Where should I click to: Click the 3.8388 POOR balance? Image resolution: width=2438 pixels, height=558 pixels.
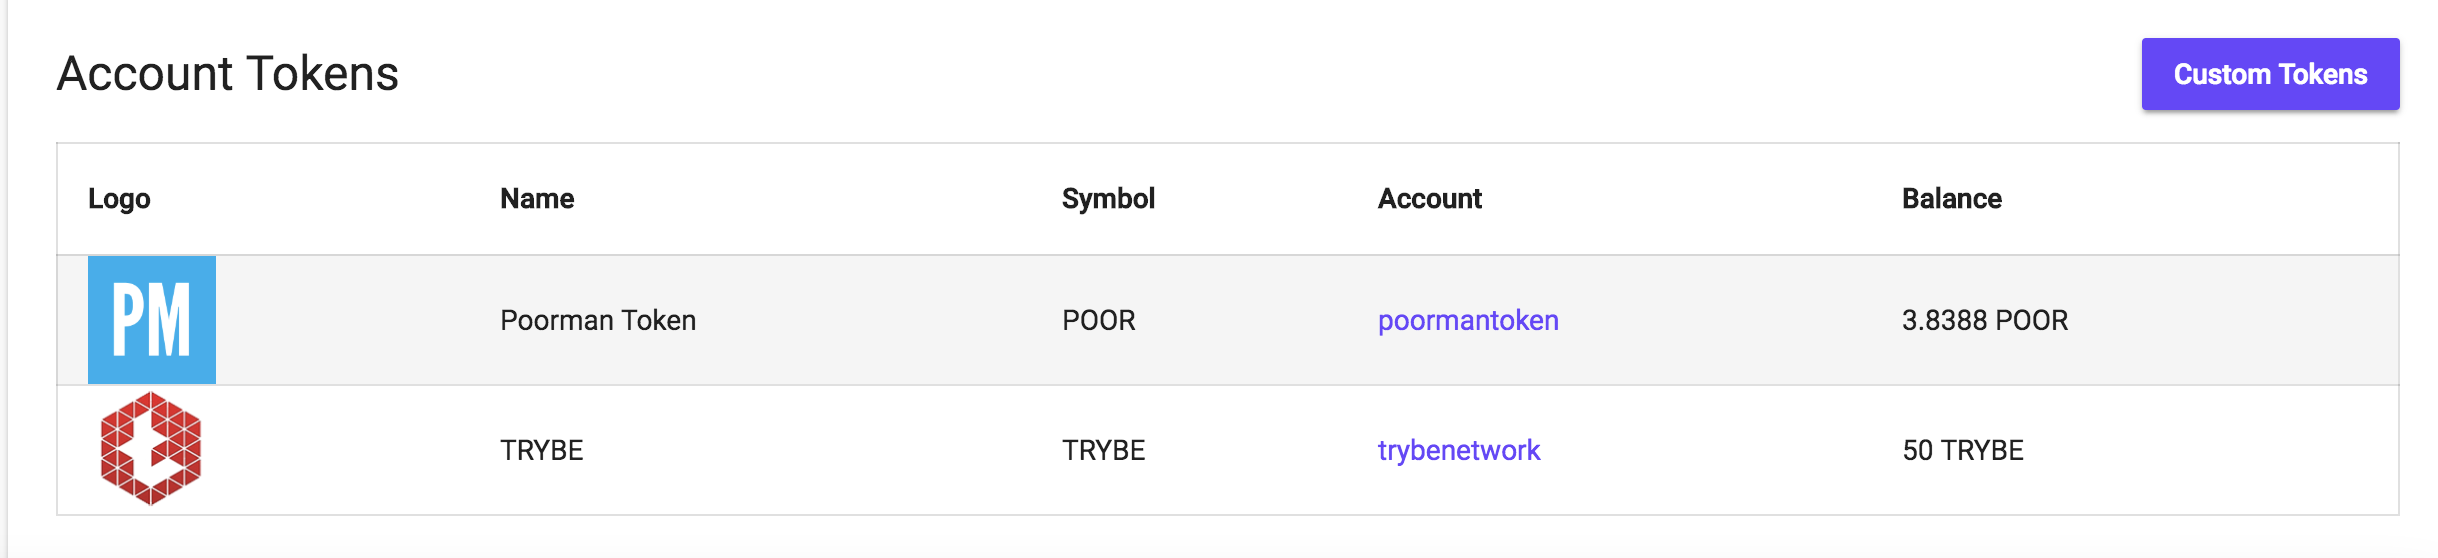coord(1985,320)
